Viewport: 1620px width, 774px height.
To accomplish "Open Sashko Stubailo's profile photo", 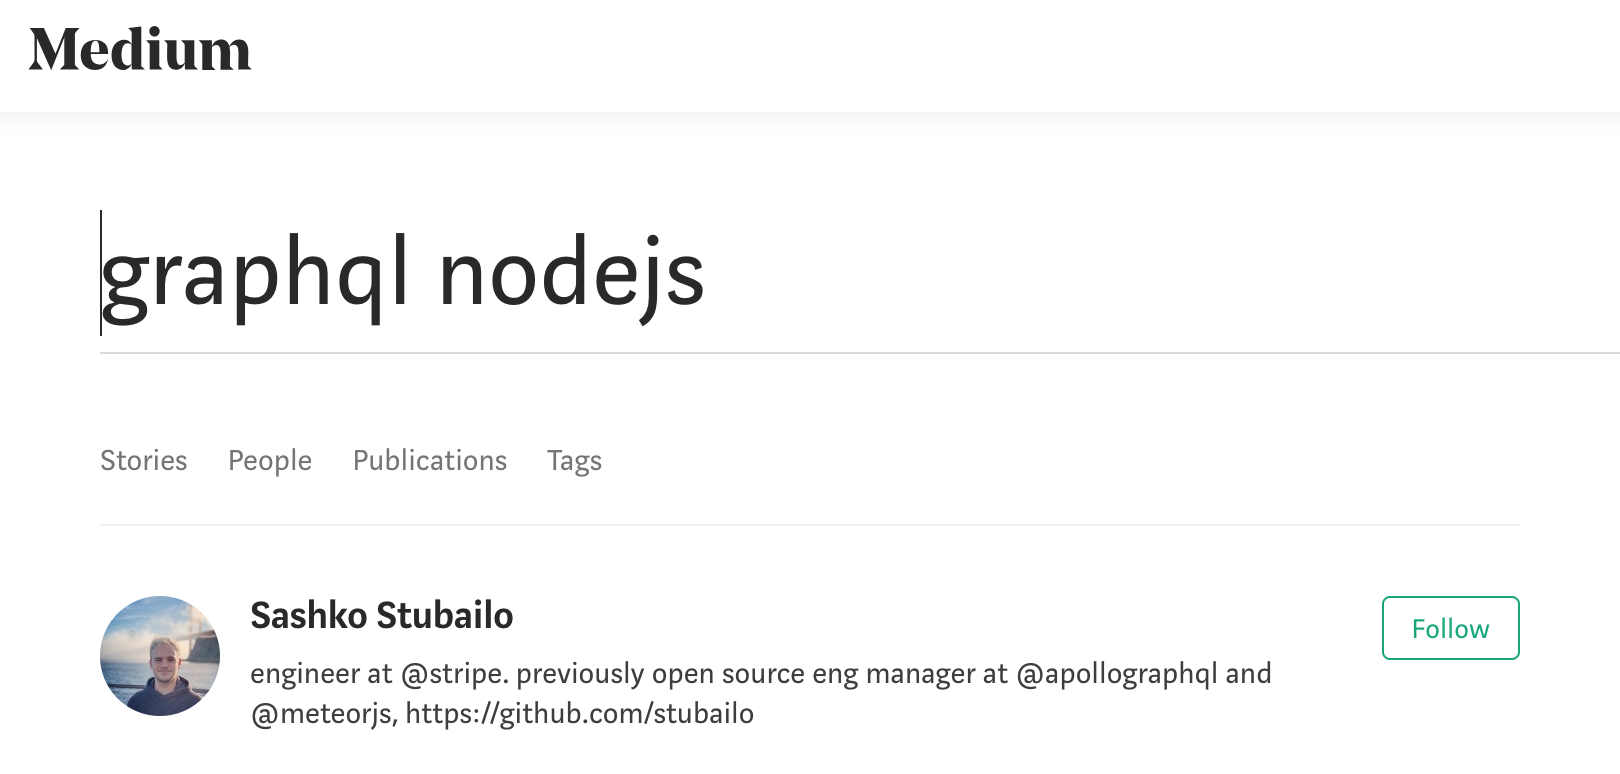I will [160, 656].
